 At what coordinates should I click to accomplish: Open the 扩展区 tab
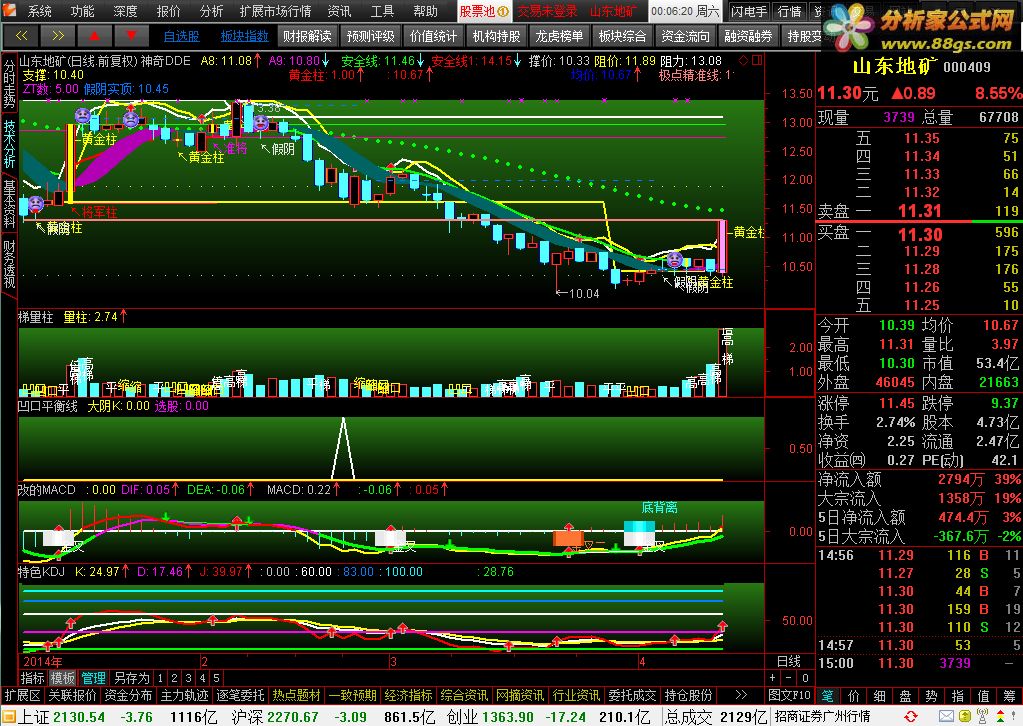23,695
